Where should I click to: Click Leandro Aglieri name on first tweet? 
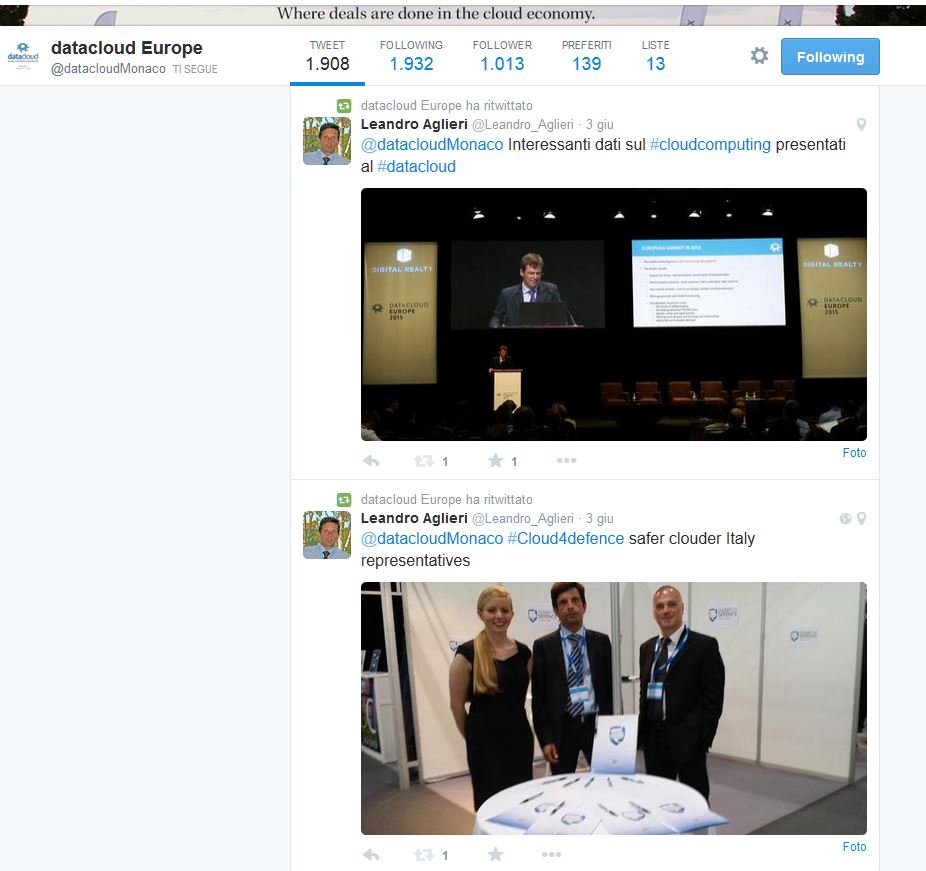coord(414,124)
